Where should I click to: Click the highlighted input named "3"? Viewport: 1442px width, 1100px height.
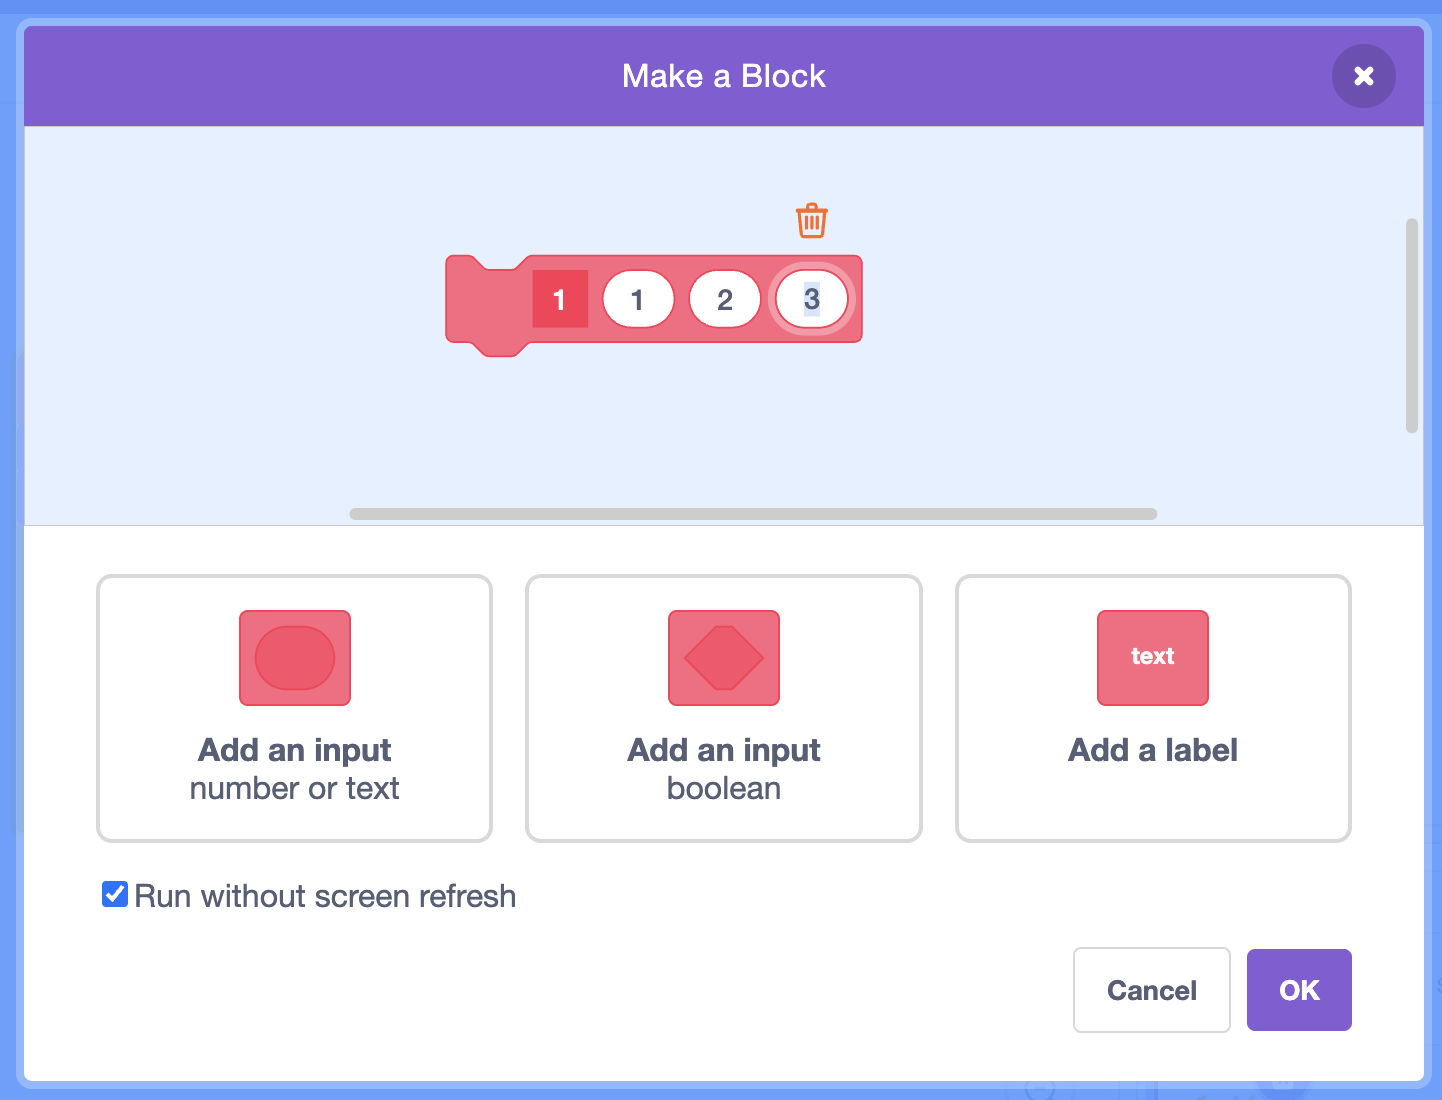pos(811,299)
